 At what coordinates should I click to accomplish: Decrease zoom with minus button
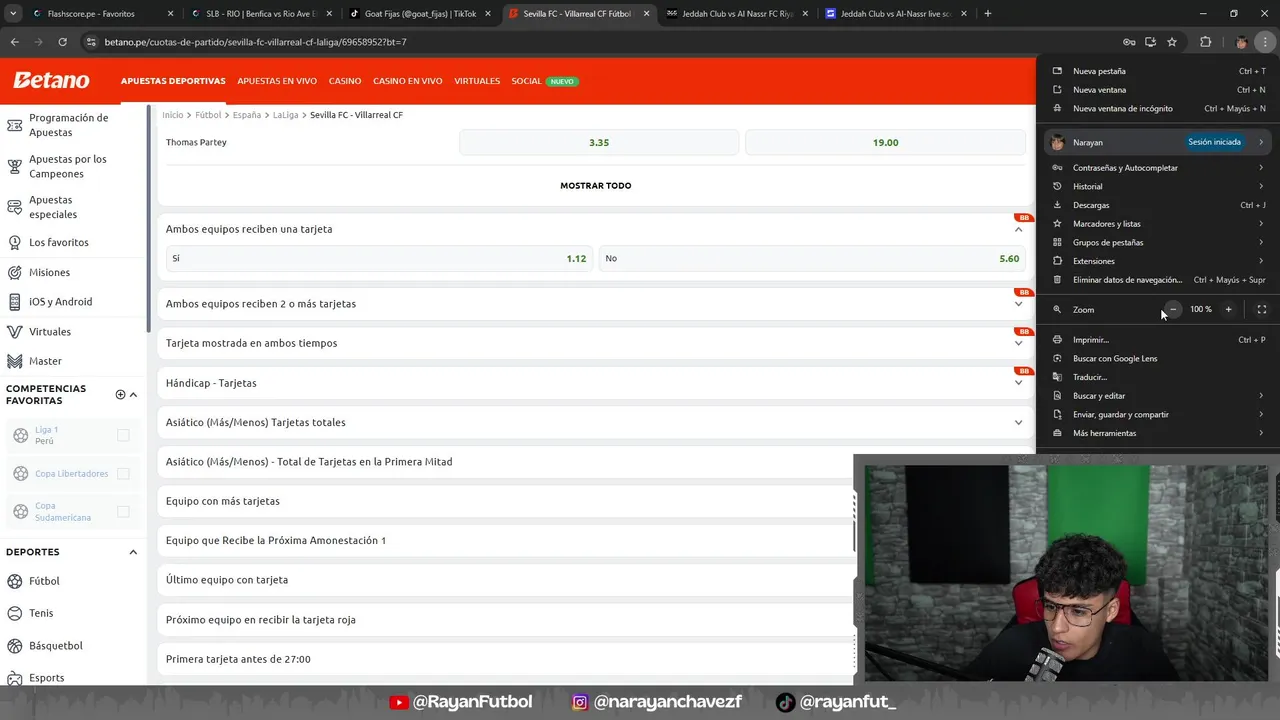[x=1173, y=309]
